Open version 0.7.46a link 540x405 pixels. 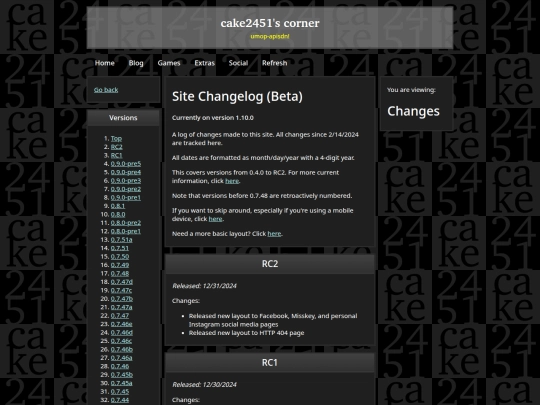click(122, 358)
